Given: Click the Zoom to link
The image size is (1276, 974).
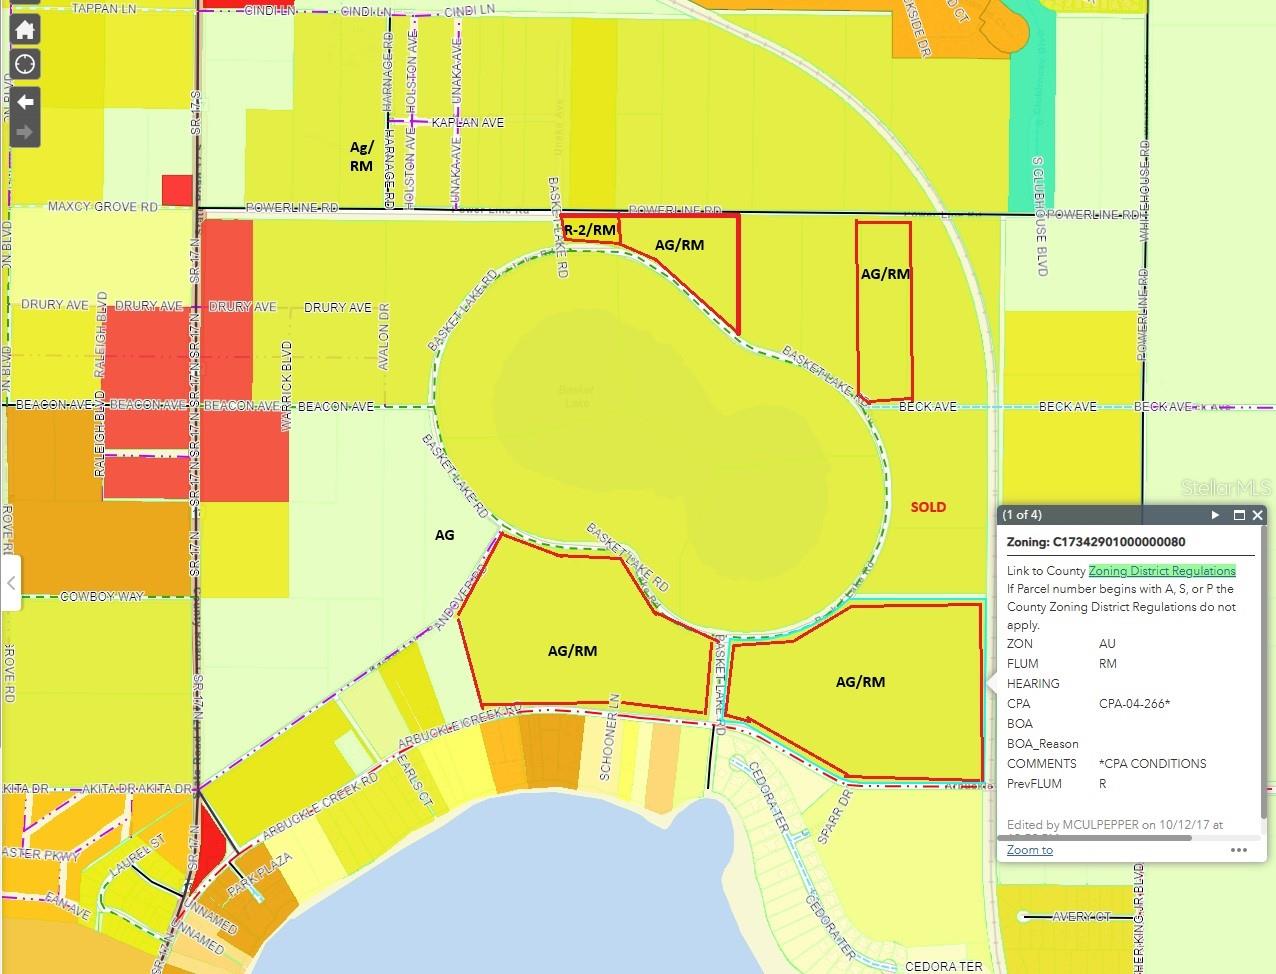Looking at the screenshot, I should pos(1029,850).
